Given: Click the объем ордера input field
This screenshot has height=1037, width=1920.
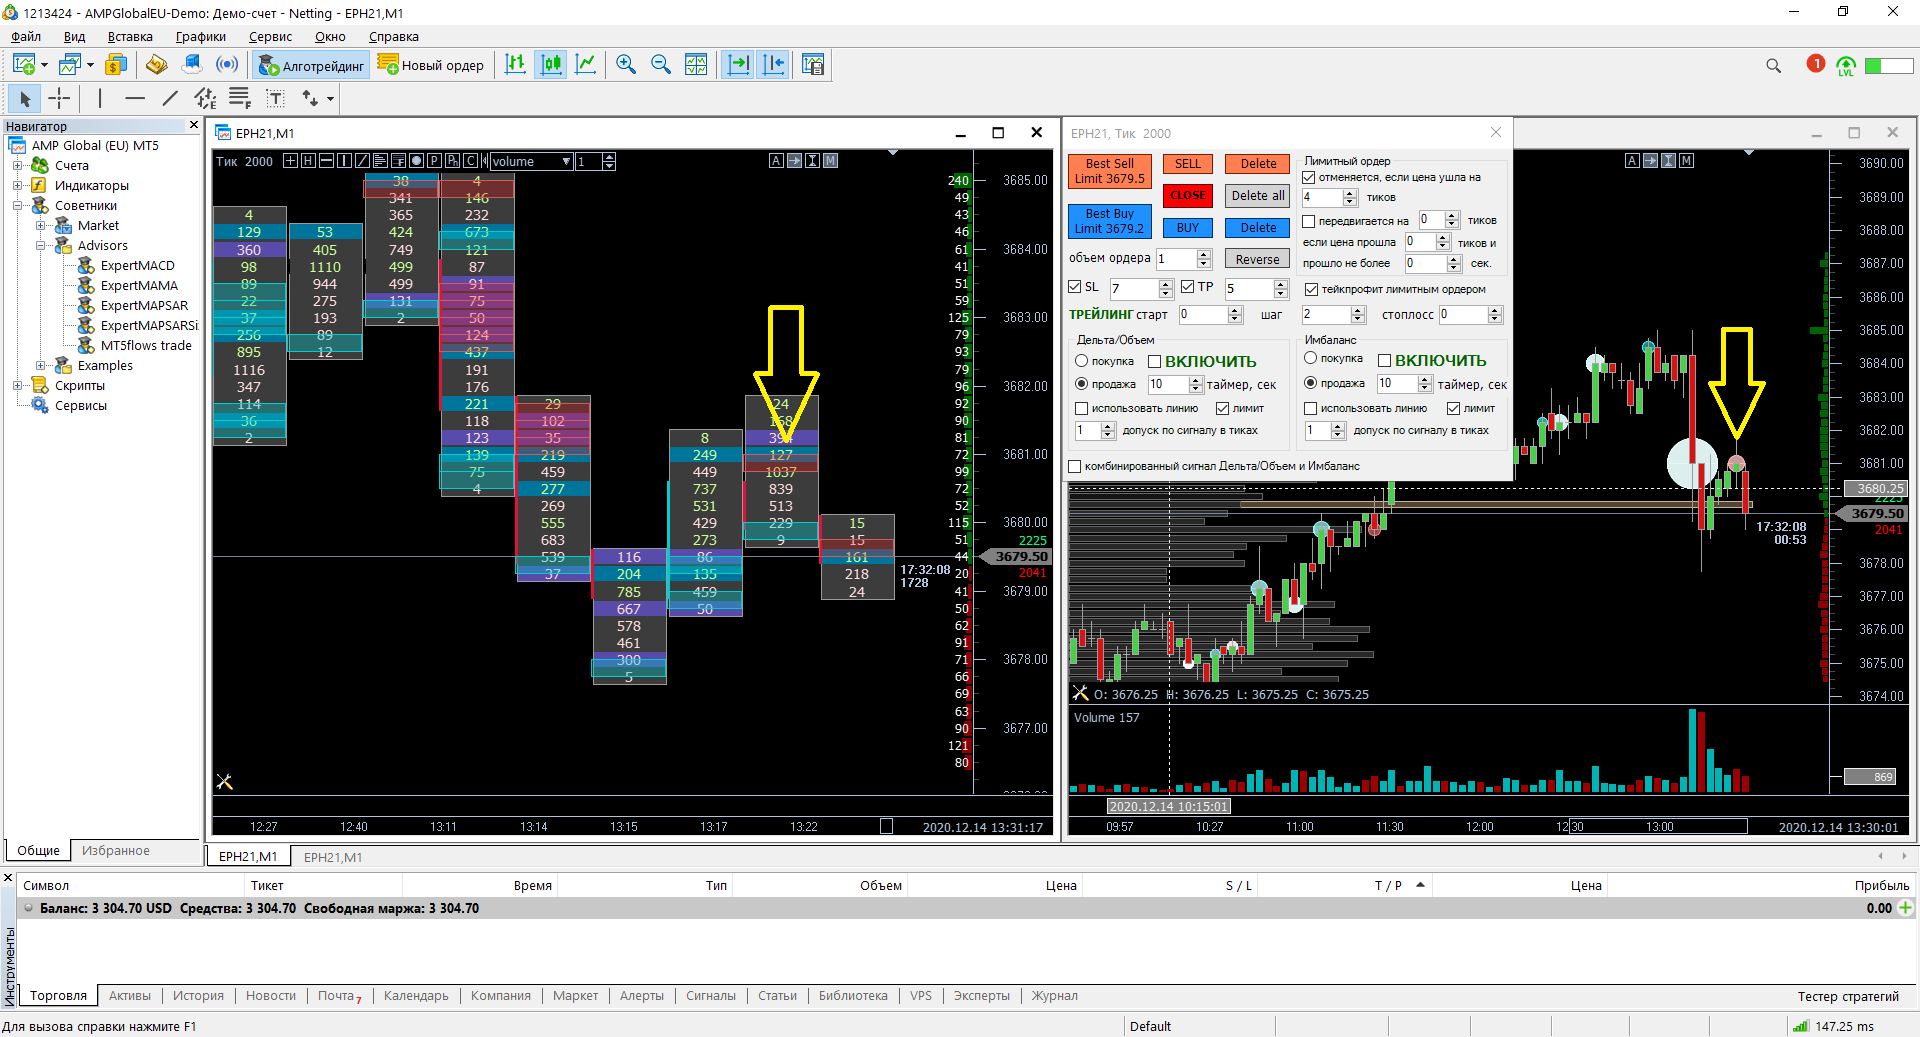Looking at the screenshot, I should 1176,259.
